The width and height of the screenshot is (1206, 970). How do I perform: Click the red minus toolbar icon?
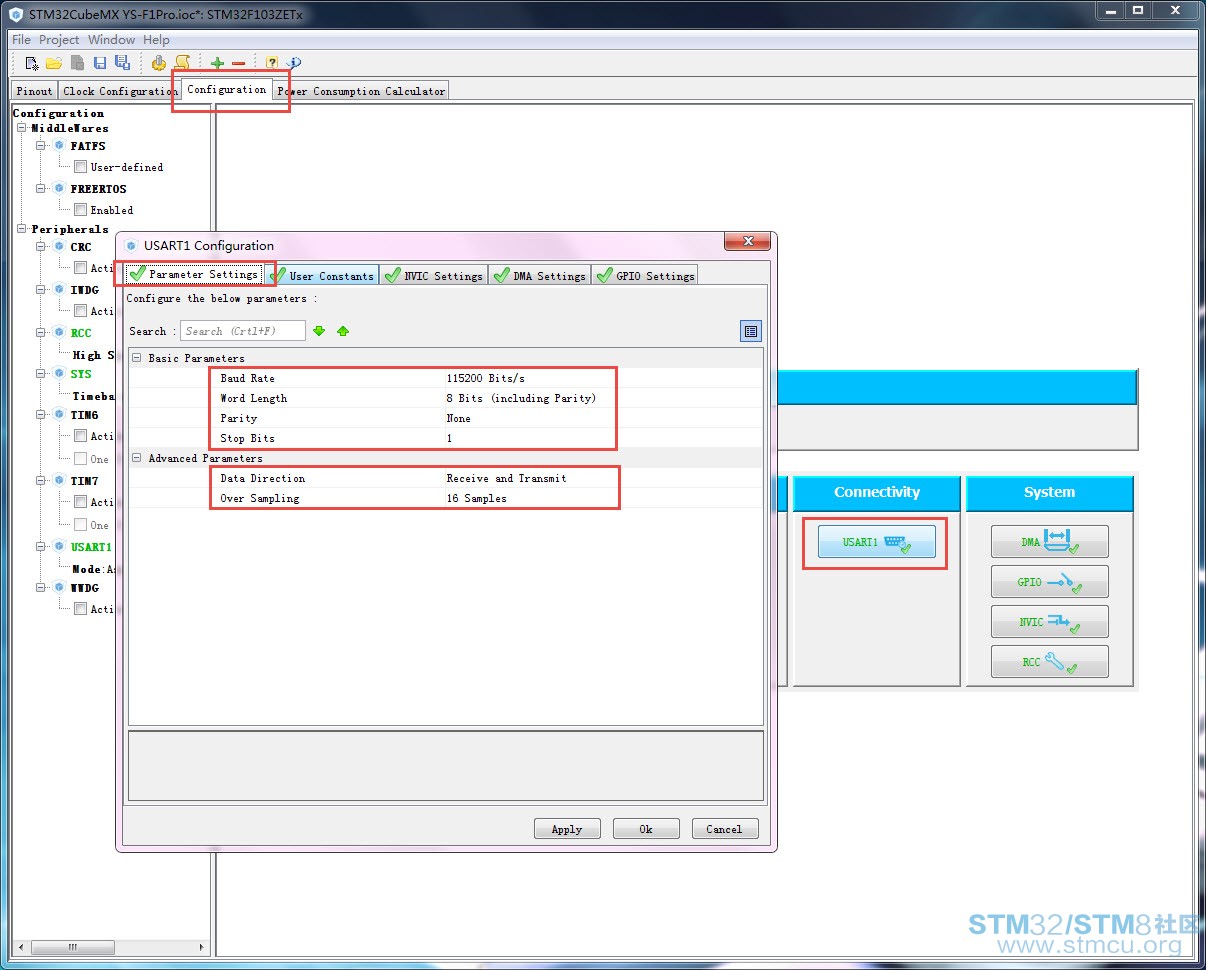(x=238, y=63)
